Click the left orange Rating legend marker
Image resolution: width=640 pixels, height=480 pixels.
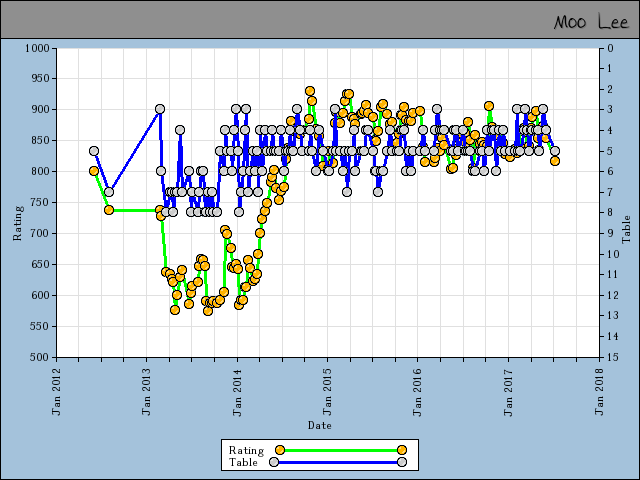281,450
